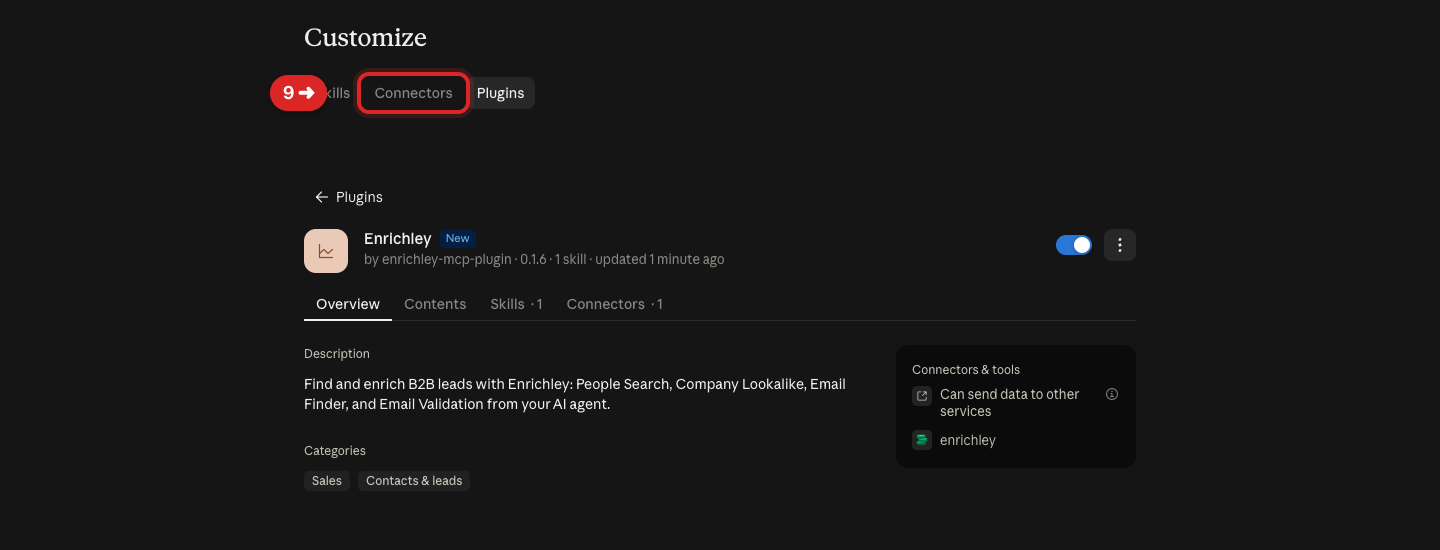The width and height of the screenshot is (1440, 550).
Task: Click the Can send data to other services text
Action: coord(1009,403)
